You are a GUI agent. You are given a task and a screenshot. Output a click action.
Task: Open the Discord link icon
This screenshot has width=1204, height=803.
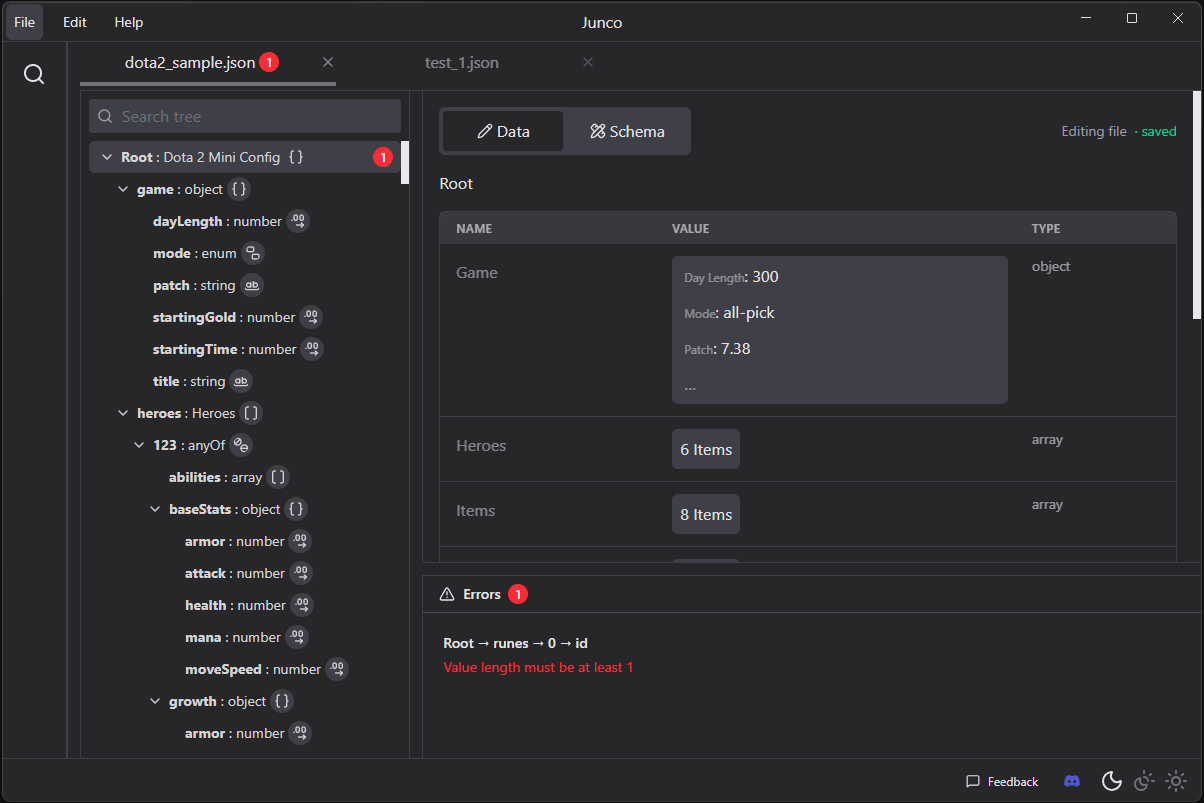[x=1072, y=781]
